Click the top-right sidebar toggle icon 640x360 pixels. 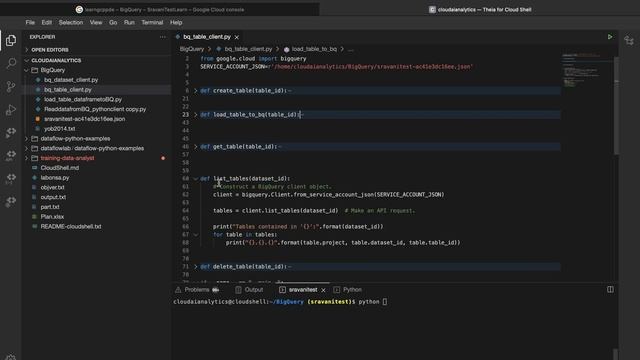[629, 40]
